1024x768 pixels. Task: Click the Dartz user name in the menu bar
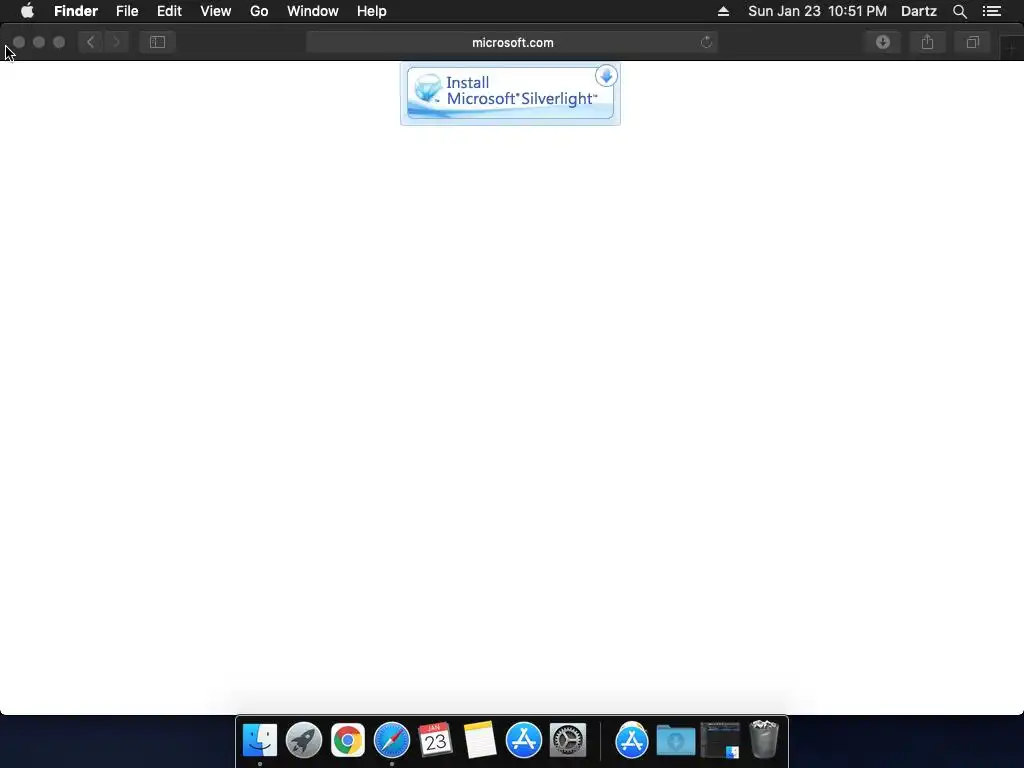(919, 11)
